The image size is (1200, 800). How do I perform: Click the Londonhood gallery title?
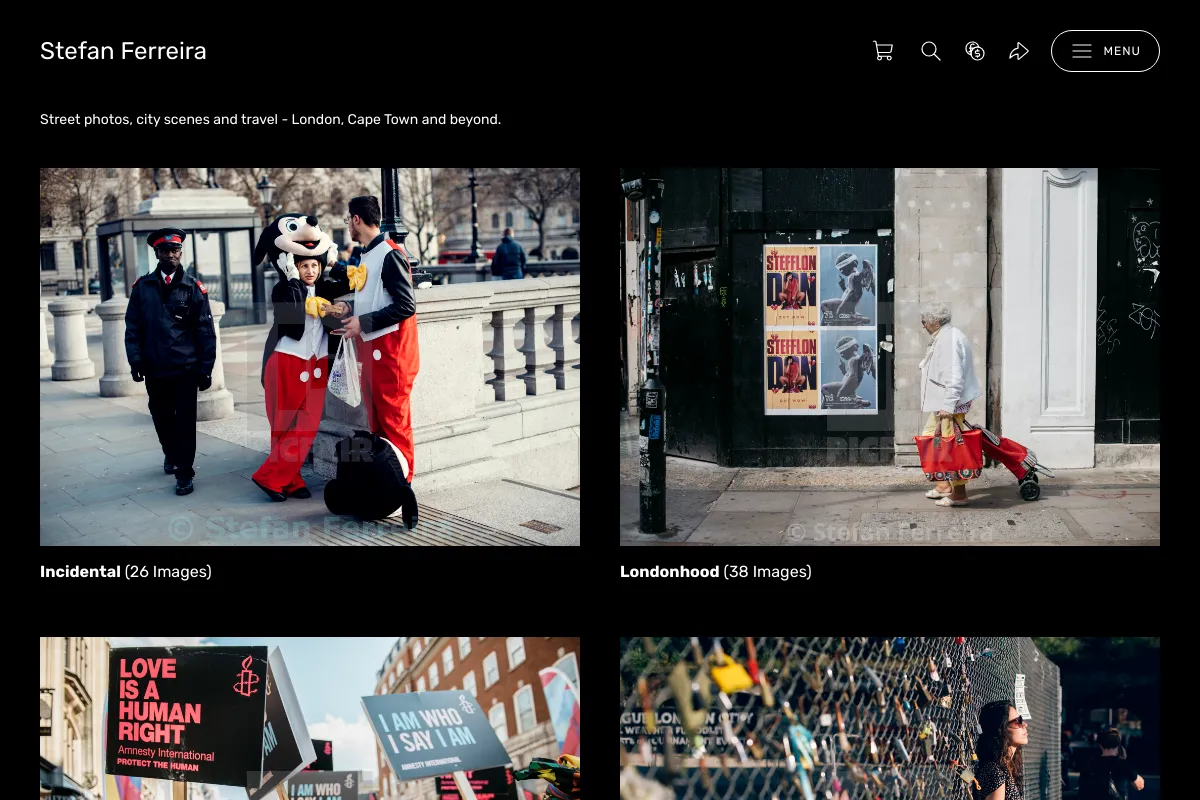pyautogui.click(x=669, y=572)
